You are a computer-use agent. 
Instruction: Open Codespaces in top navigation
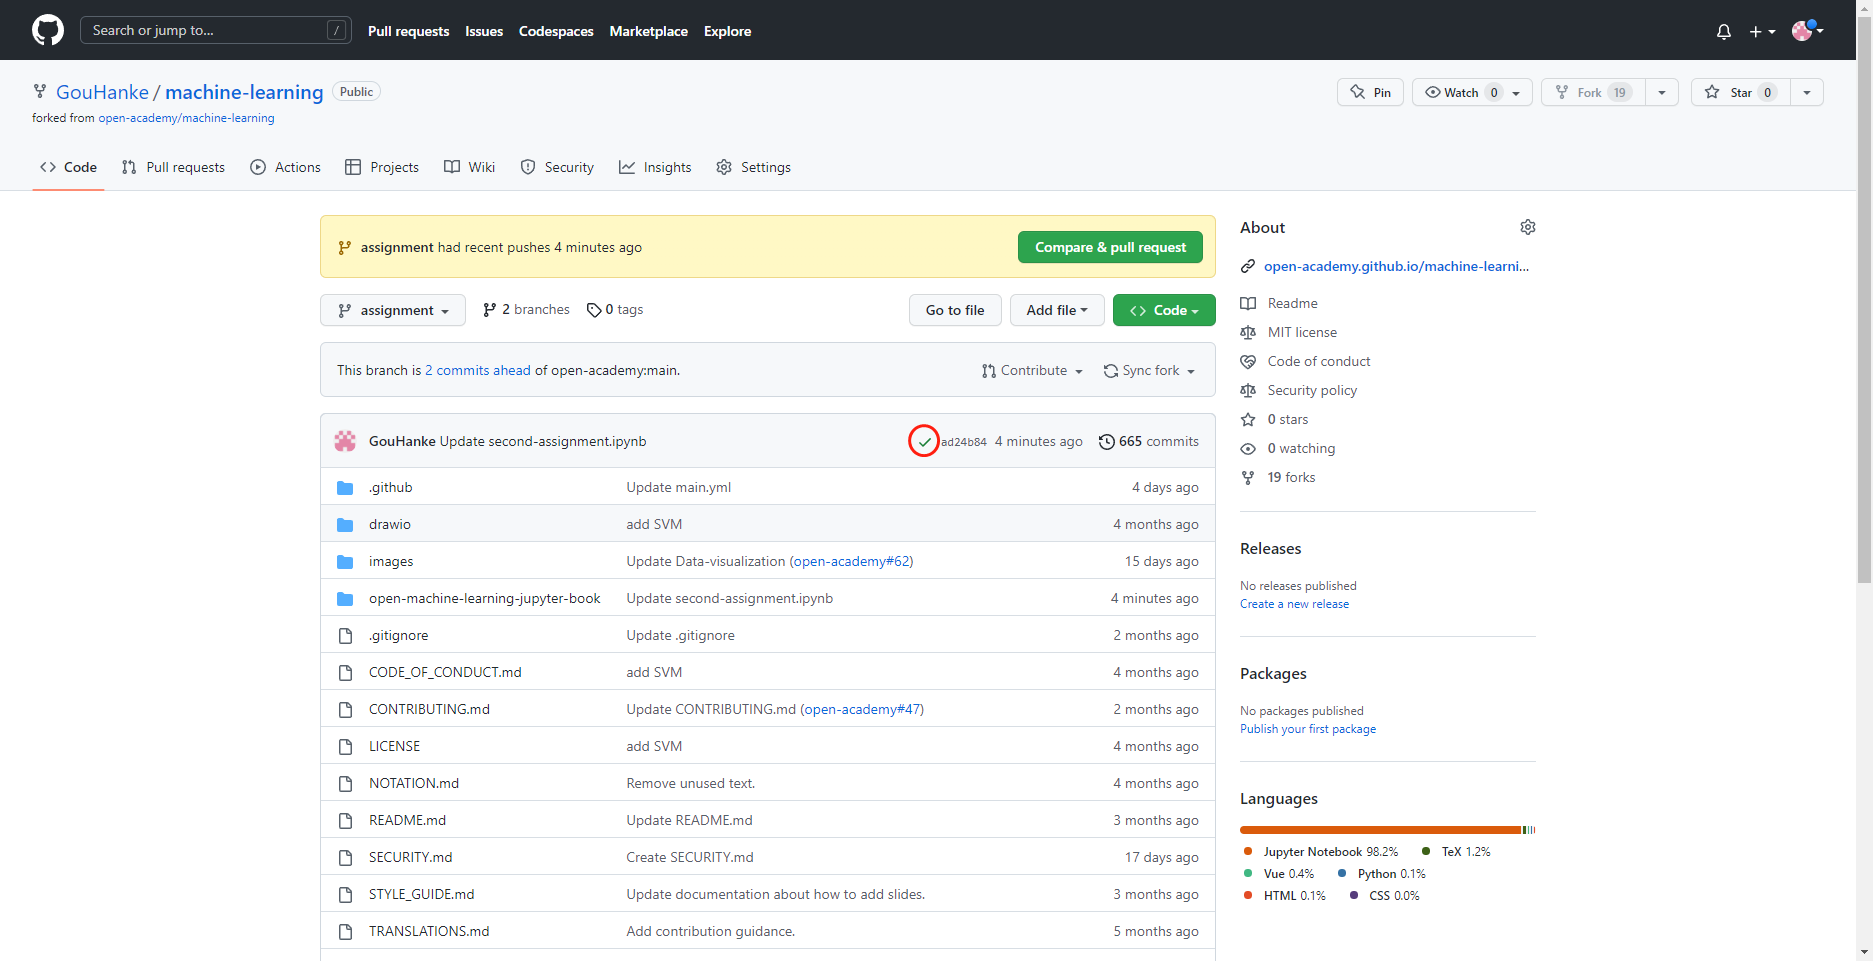[556, 31]
